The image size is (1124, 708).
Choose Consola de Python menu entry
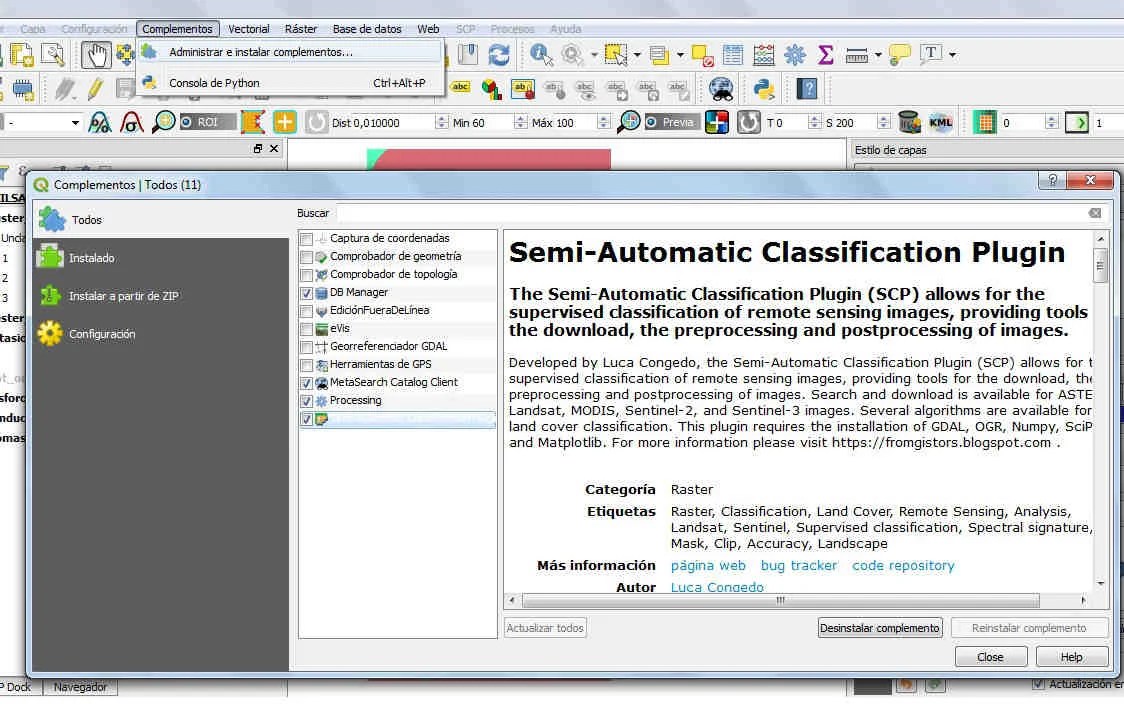290,83
